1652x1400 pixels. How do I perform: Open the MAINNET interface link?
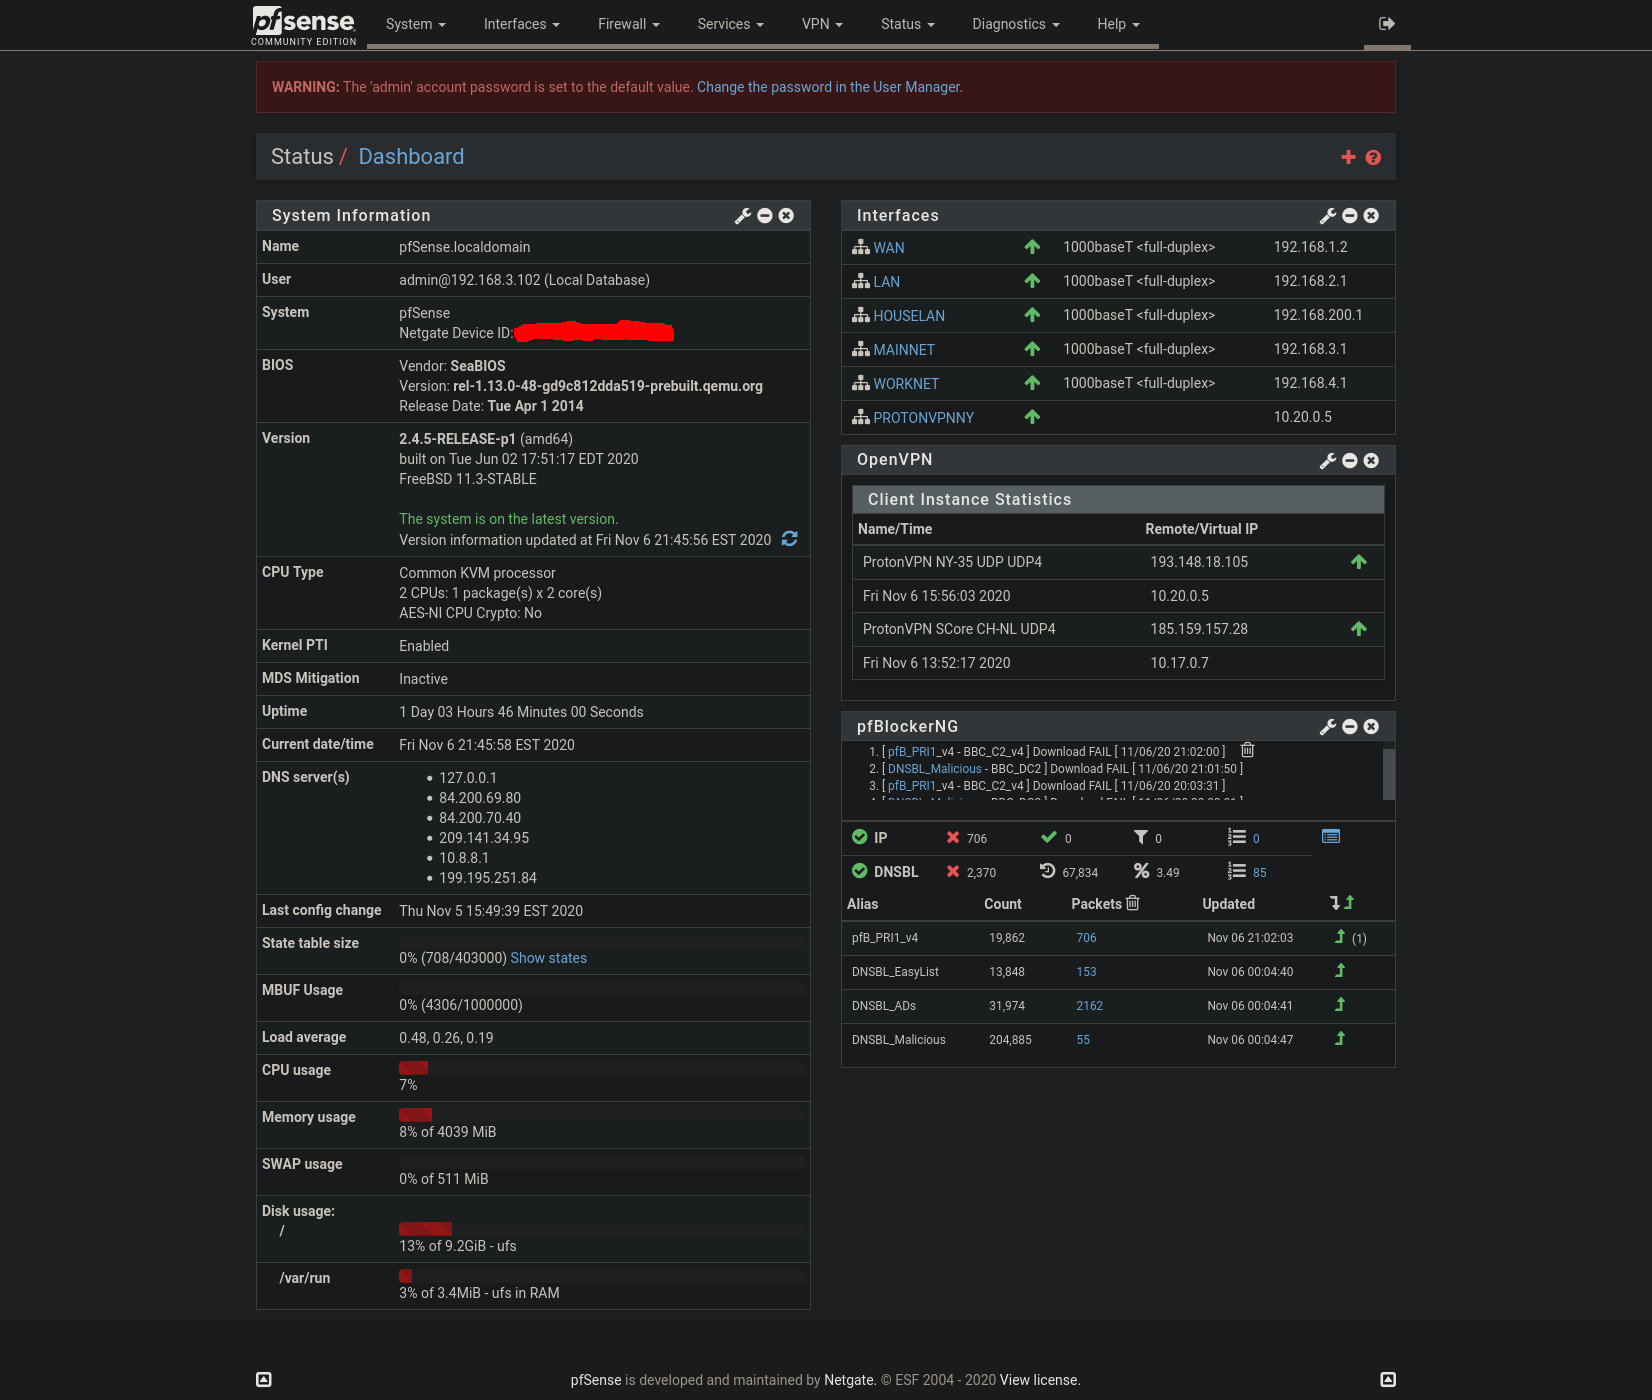(x=904, y=350)
